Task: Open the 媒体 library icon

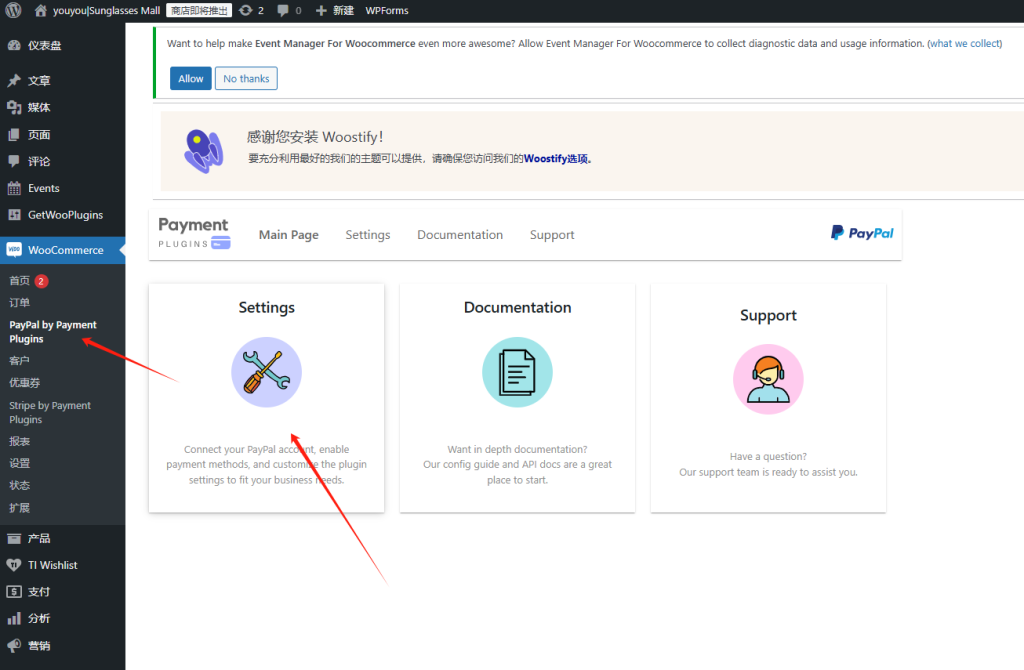Action: [14, 107]
